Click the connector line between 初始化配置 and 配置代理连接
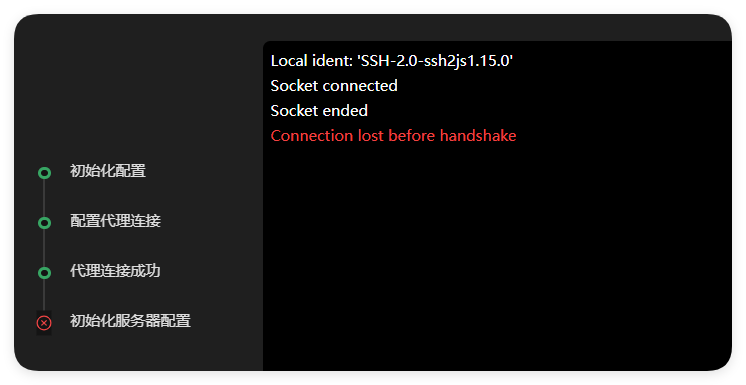This screenshot has width=746, height=385. pos(44,197)
